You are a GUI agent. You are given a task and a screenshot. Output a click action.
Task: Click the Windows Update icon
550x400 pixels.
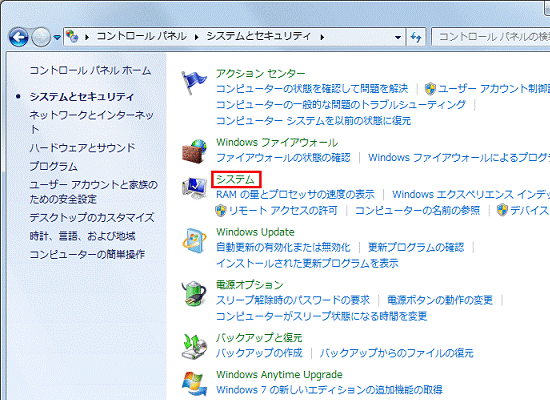[194, 241]
